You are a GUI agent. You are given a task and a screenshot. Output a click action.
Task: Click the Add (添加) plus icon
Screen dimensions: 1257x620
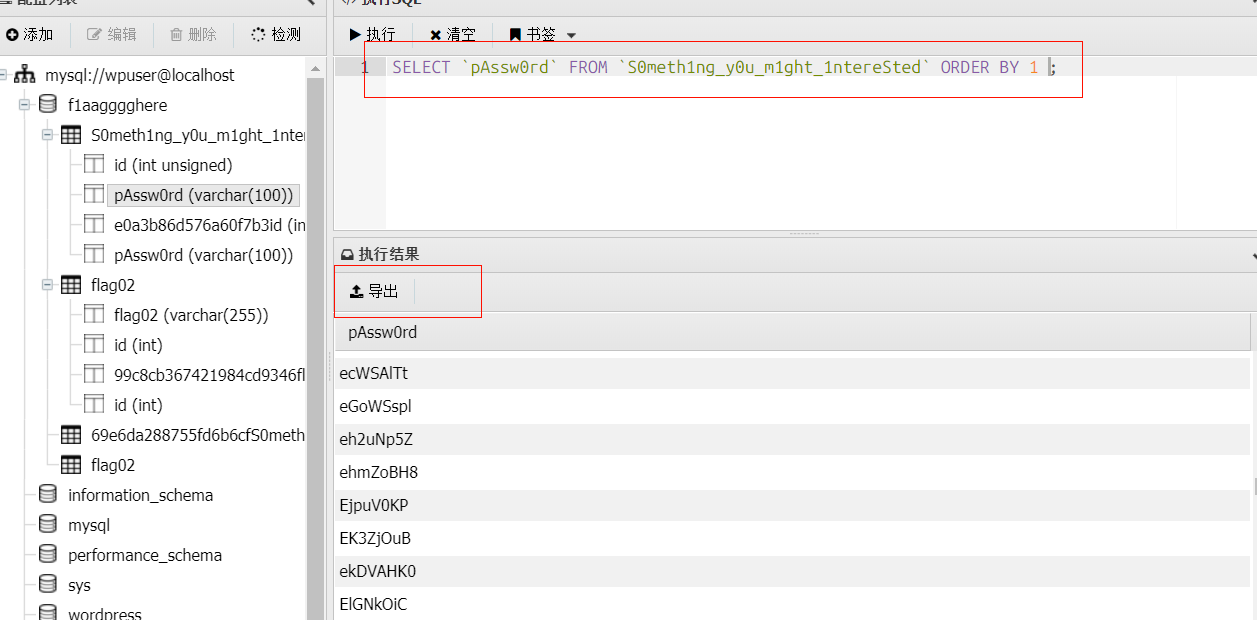tap(12, 35)
